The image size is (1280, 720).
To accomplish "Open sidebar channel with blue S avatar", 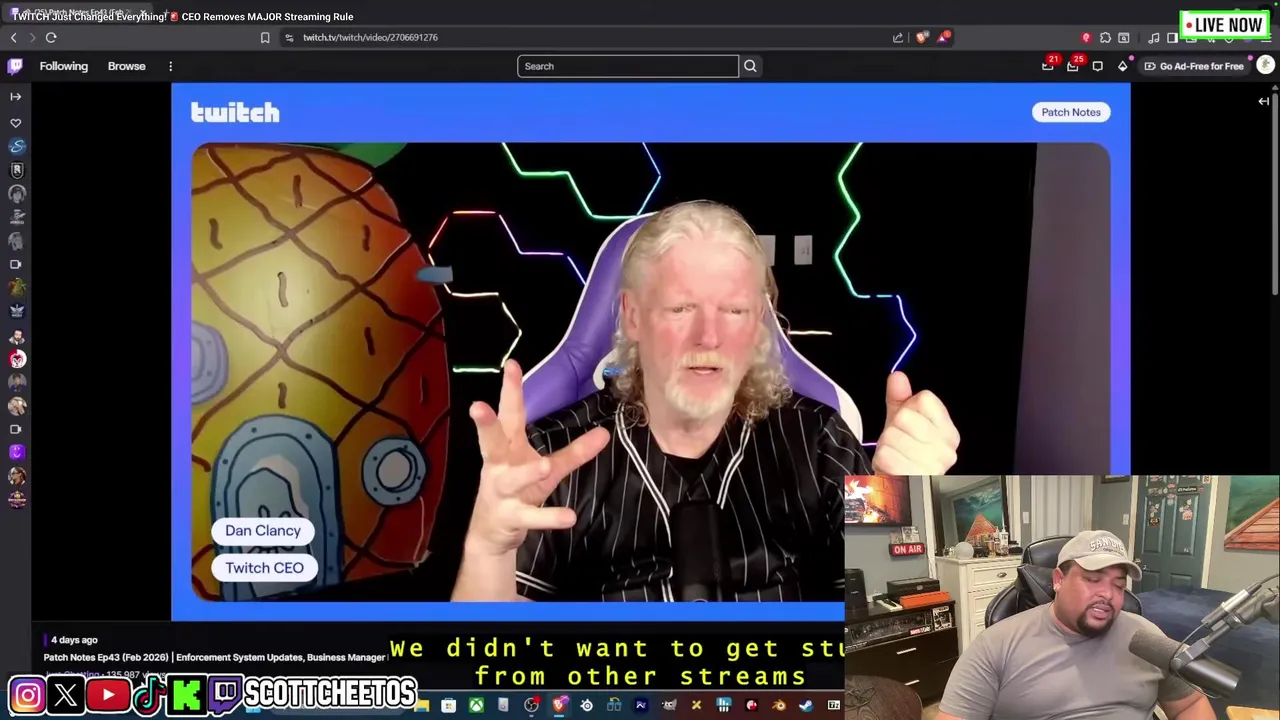I will tap(16, 146).
